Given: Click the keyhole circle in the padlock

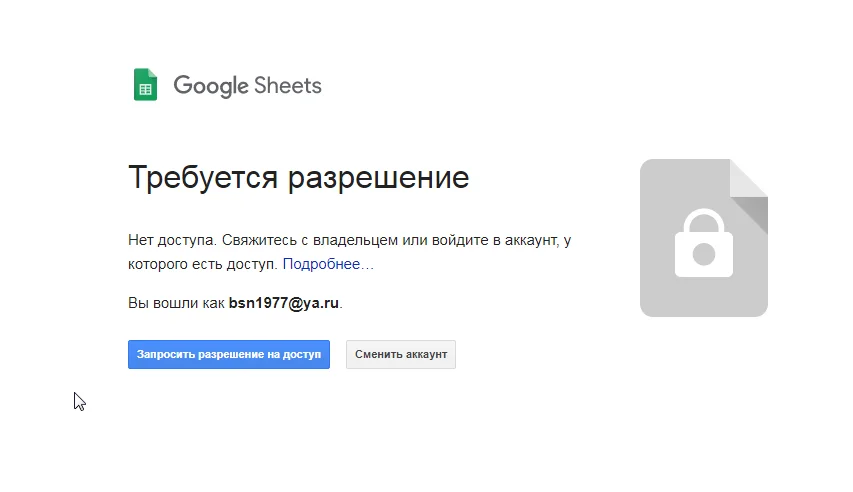Looking at the screenshot, I should 704,254.
